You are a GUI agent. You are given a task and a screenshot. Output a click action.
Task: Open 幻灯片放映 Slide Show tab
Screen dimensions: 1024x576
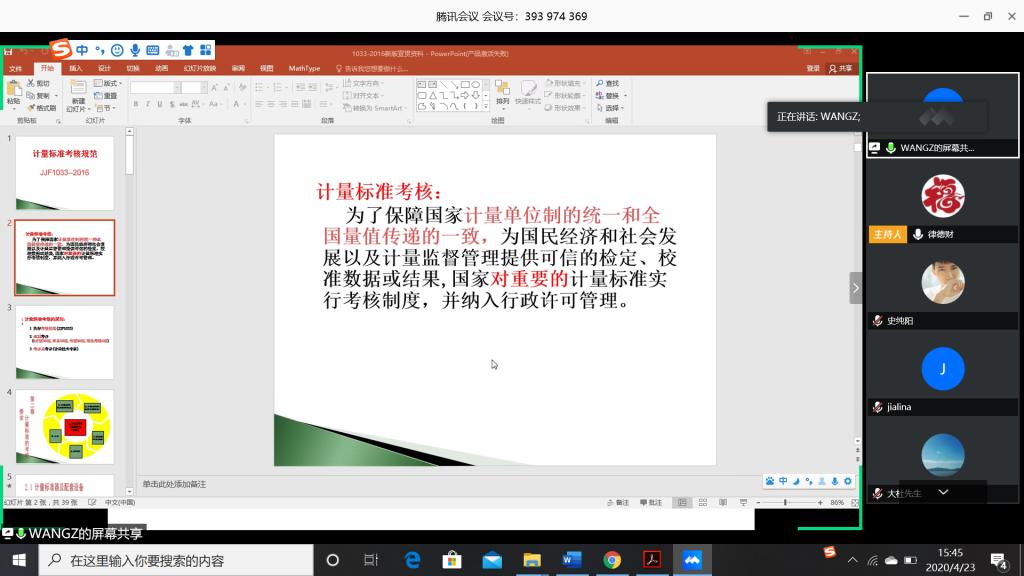pyautogui.click(x=200, y=69)
